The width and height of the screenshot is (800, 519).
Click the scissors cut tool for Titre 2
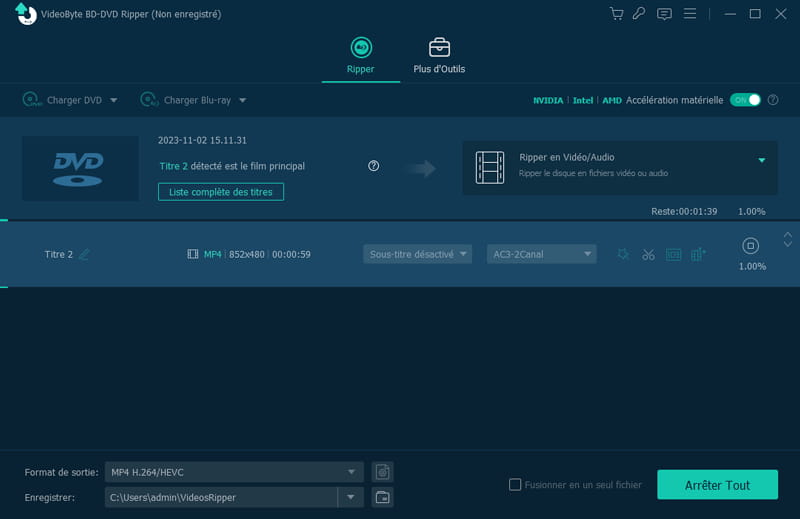point(648,254)
